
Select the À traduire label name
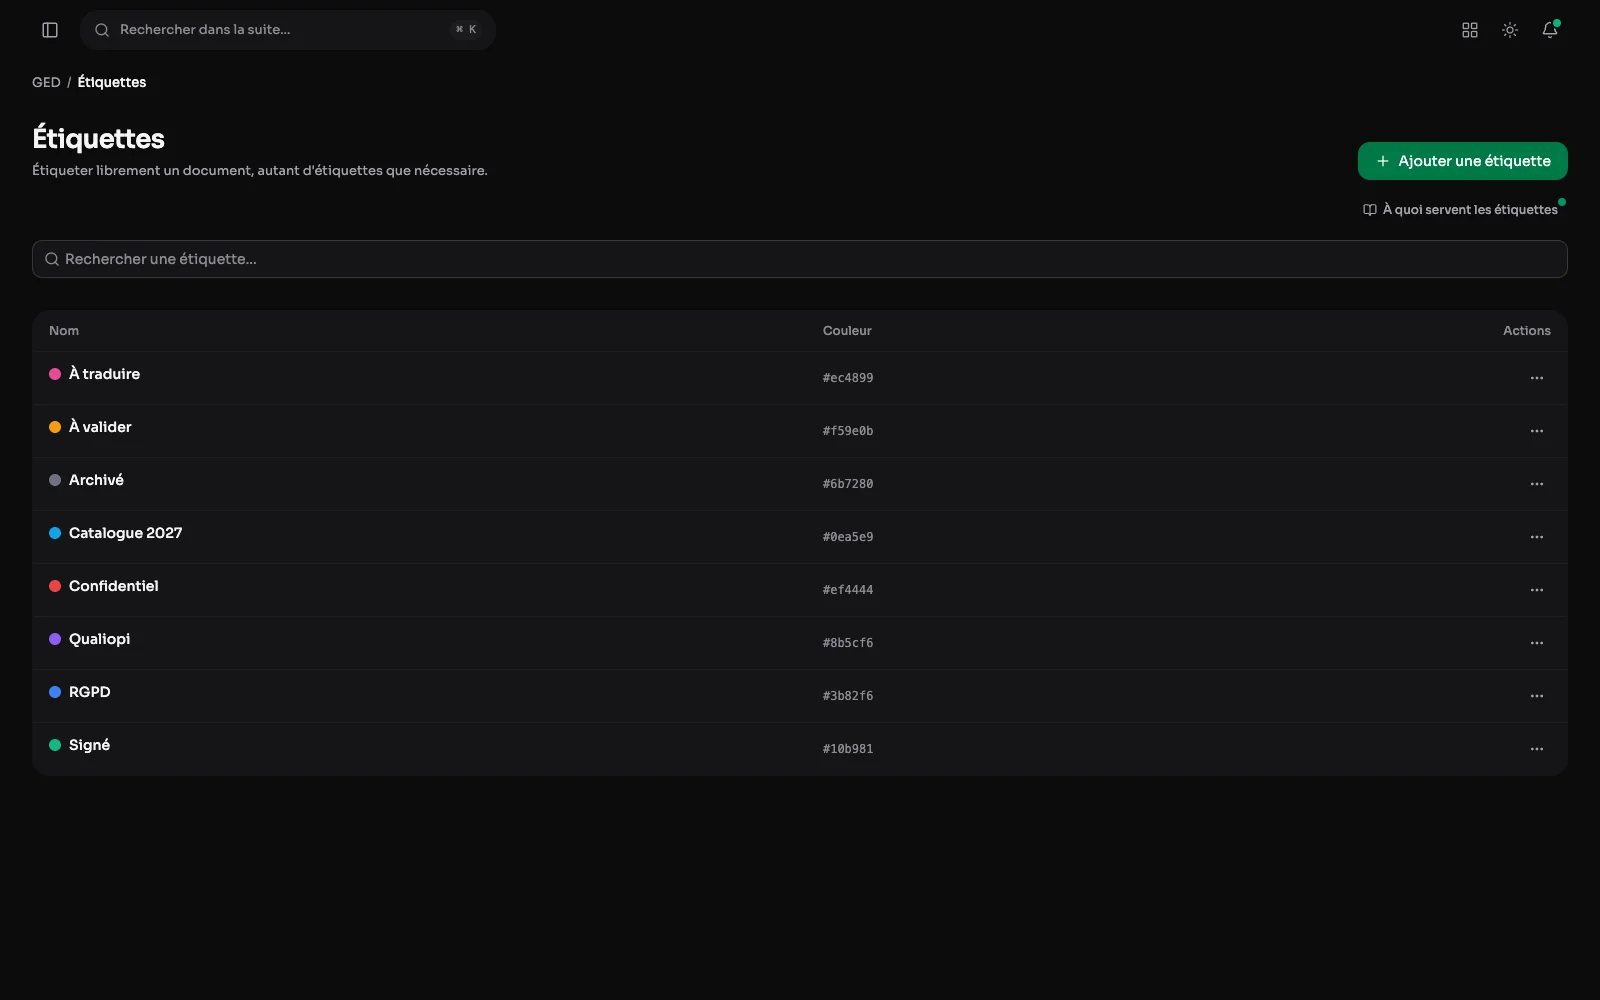point(104,374)
